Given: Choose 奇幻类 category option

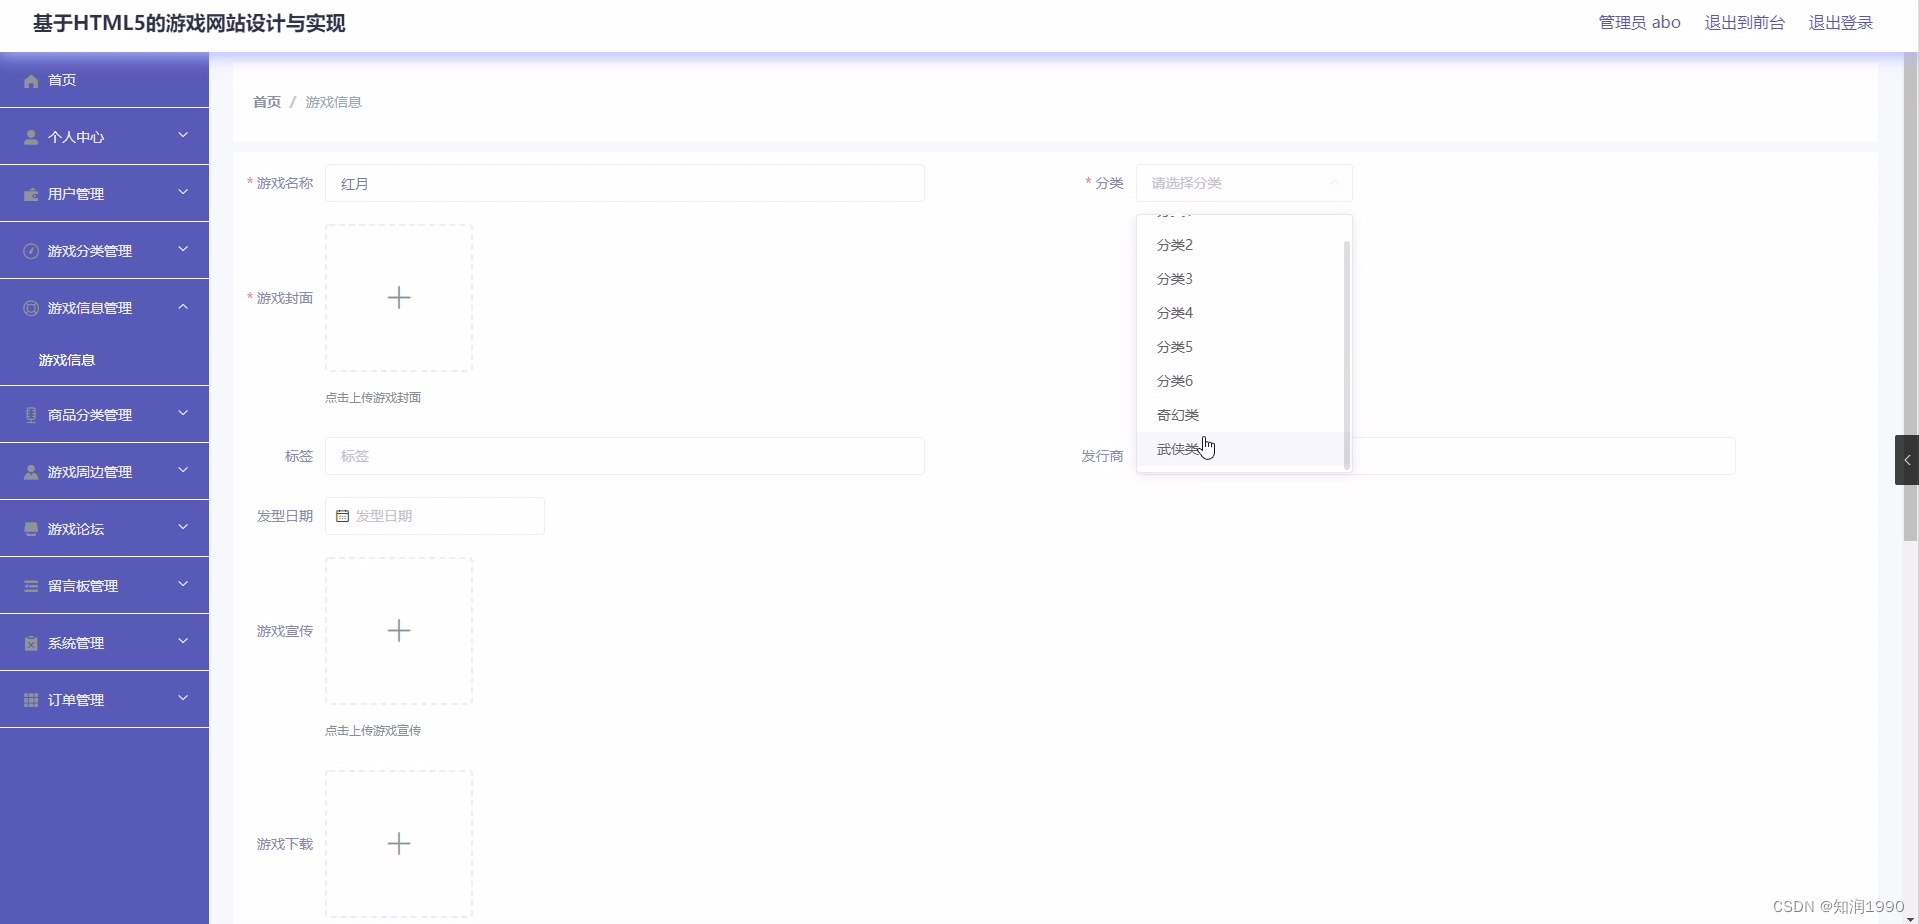Looking at the screenshot, I should [x=1177, y=414].
